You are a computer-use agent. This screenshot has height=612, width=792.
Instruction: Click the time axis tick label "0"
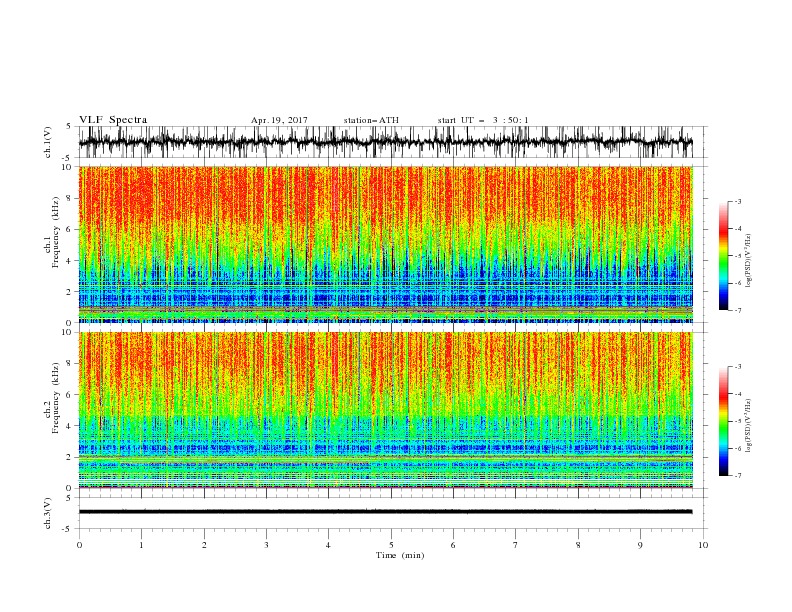(x=79, y=545)
